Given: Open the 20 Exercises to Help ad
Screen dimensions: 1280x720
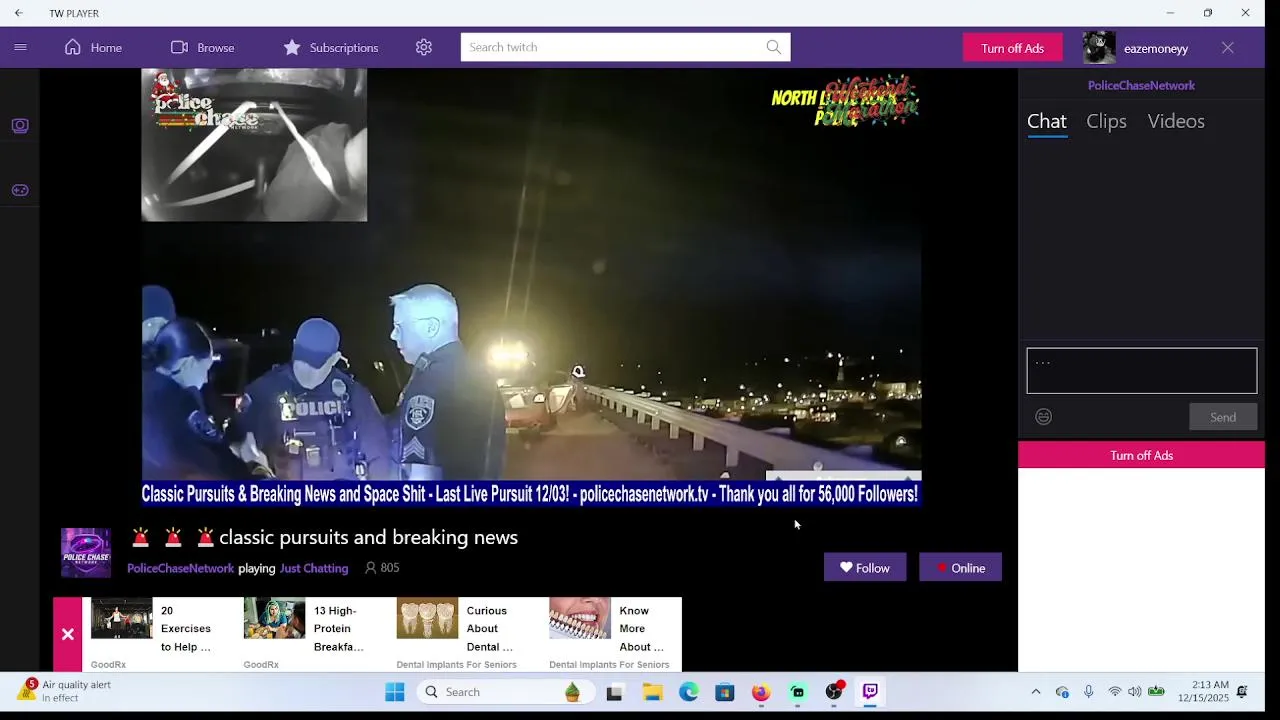Looking at the screenshot, I should coord(157,634).
